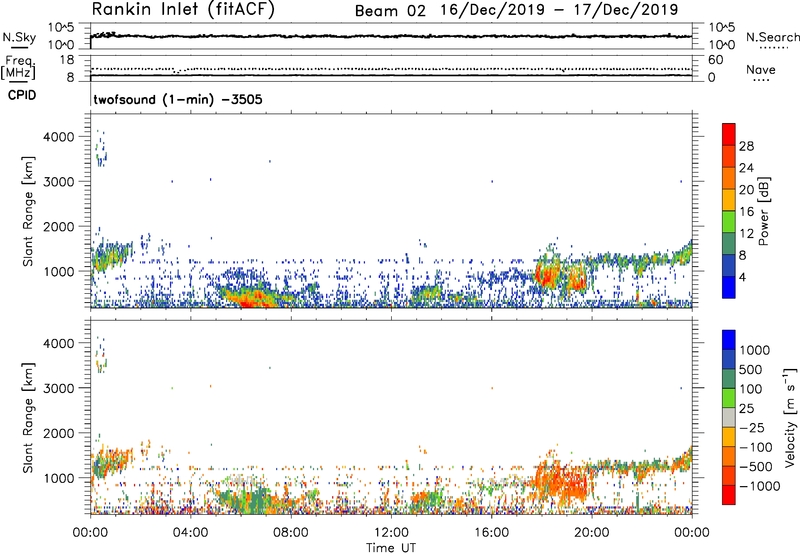Click the '-1000' tick on velocity colorbar
This screenshot has height=554, width=800.
(760, 486)
